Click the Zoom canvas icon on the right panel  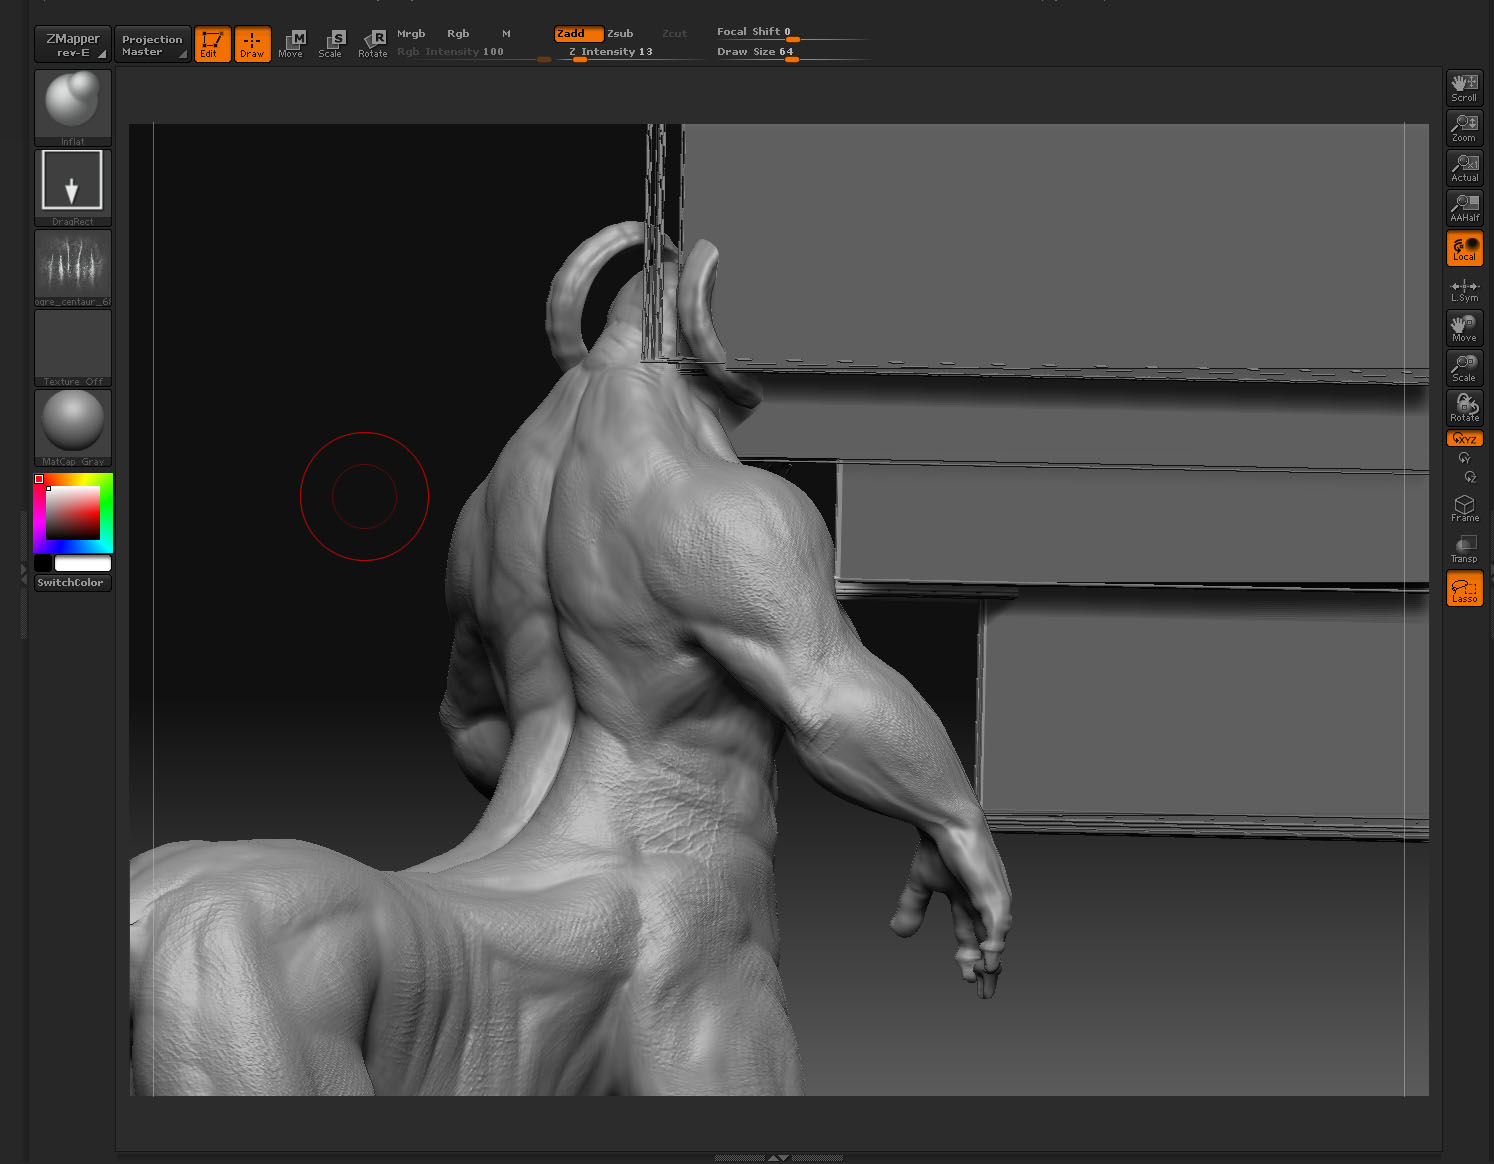tap(1463, 128)
